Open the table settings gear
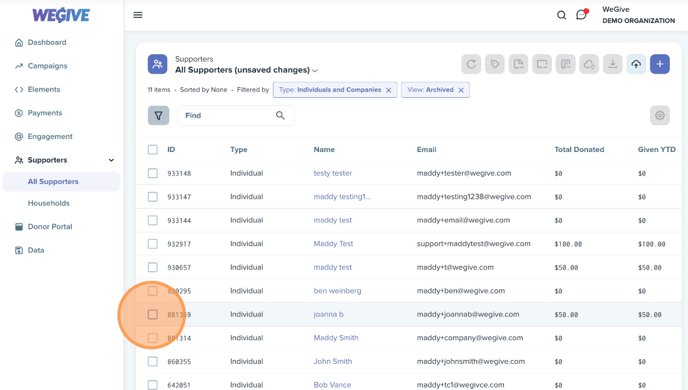The width and height of the screenshot is (688, 390). coord(660,115)
